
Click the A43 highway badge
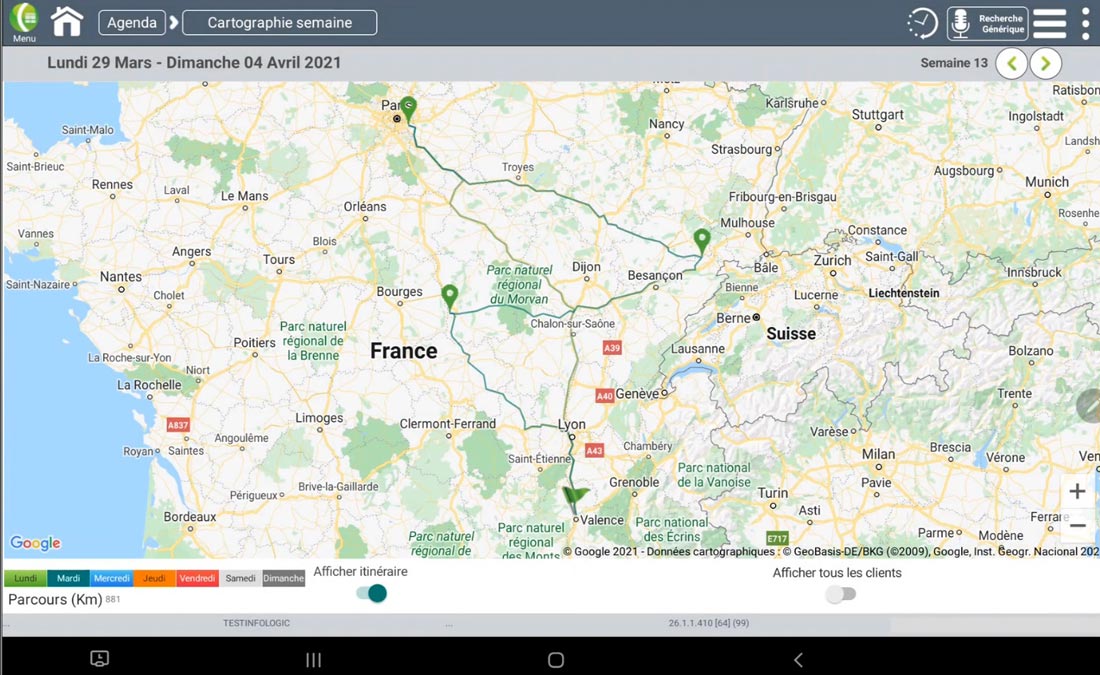594,450
